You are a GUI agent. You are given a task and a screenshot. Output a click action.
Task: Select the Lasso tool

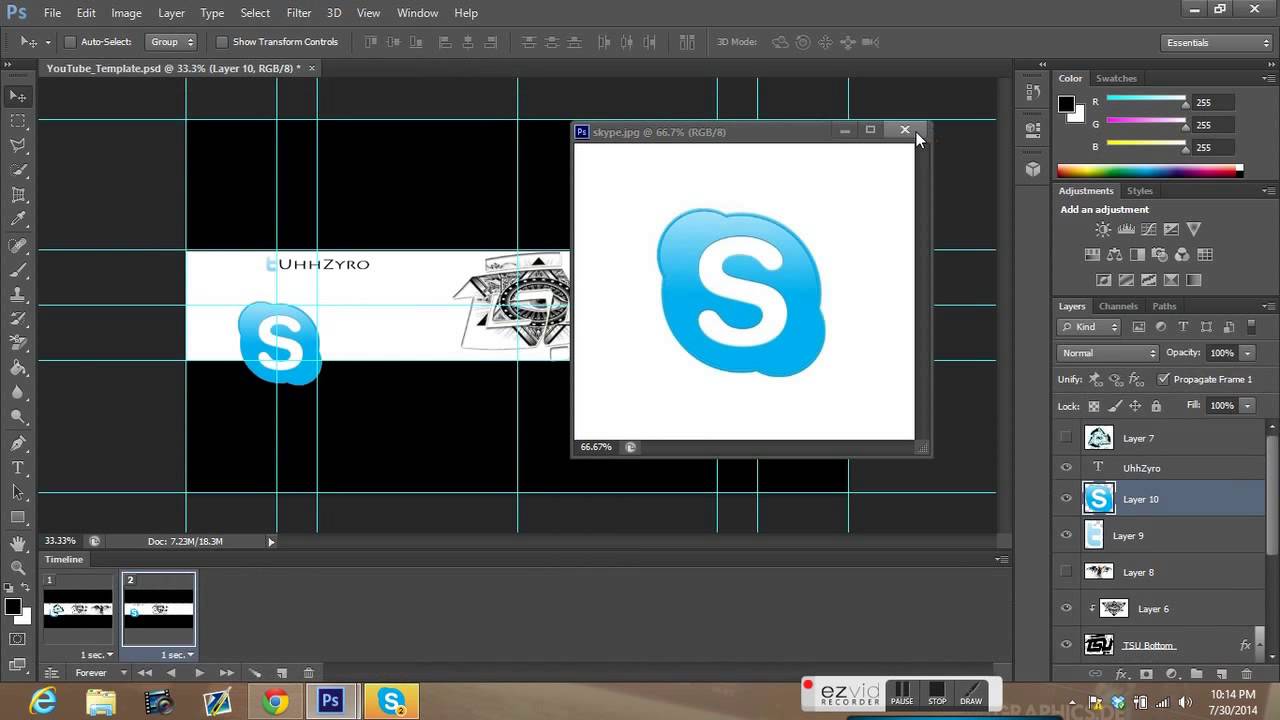coord(18,146)
